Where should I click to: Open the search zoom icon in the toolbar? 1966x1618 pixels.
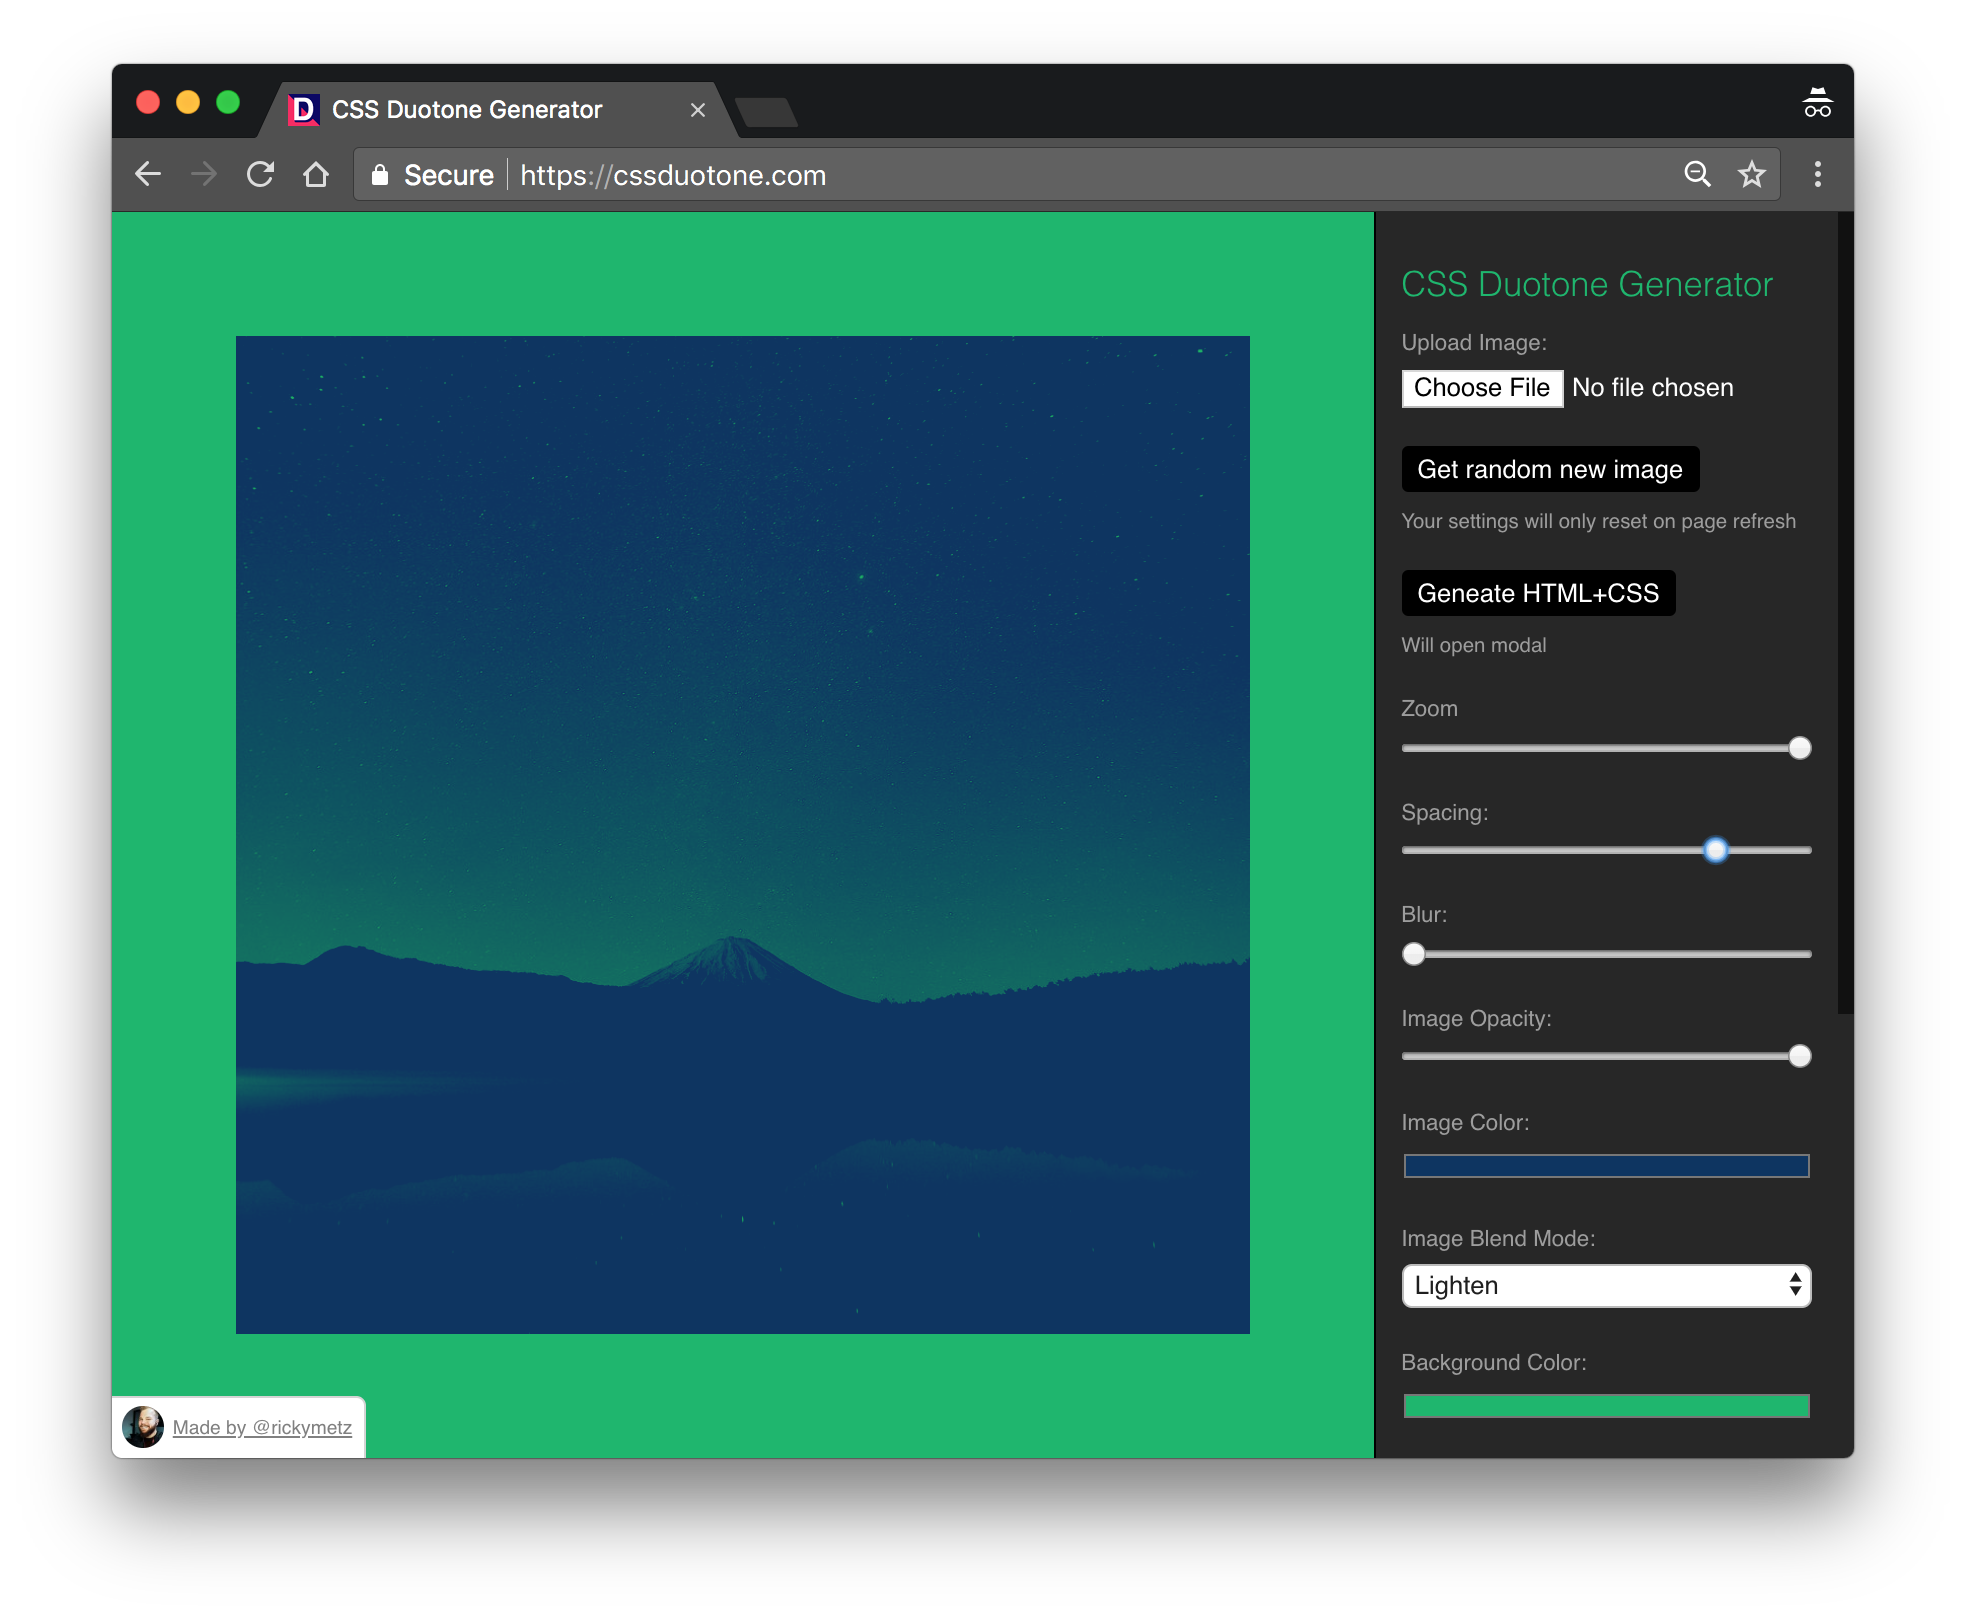pos(1698,174)
